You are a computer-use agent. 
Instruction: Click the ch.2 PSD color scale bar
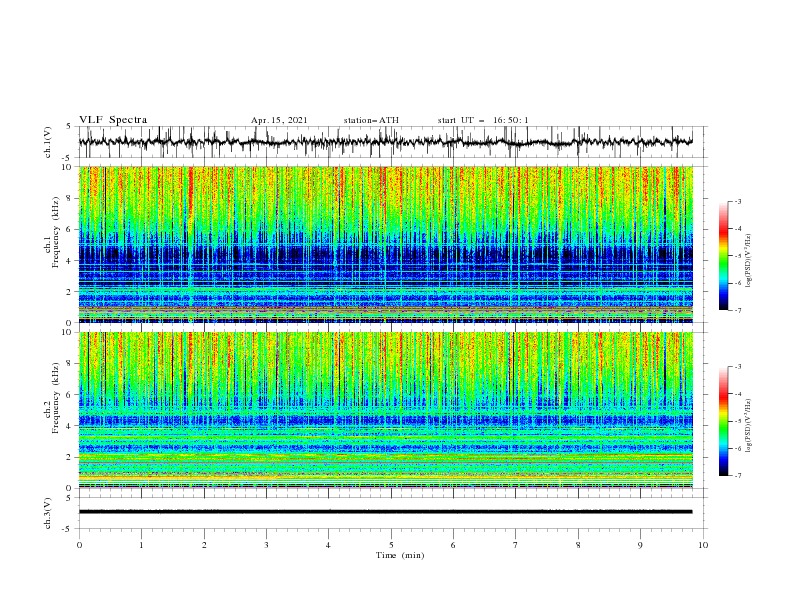click(723, 421)
